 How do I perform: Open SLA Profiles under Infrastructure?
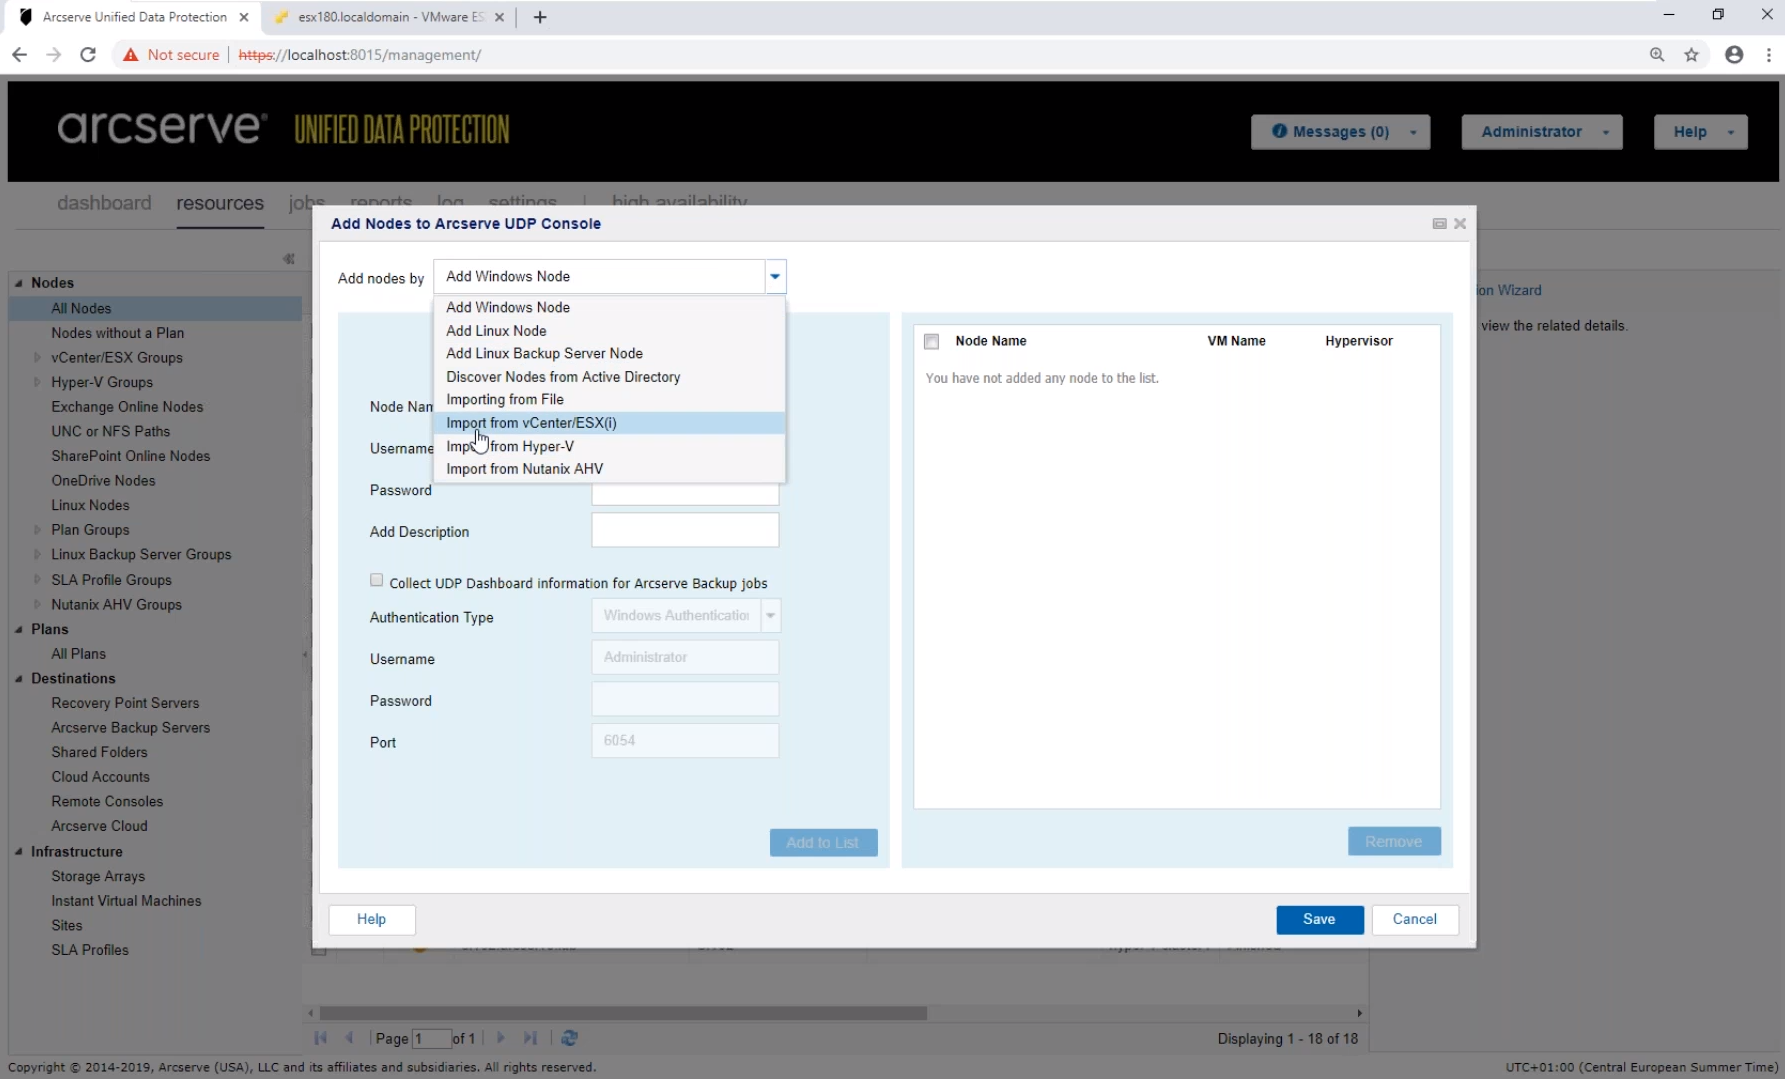tap(90, 950)
